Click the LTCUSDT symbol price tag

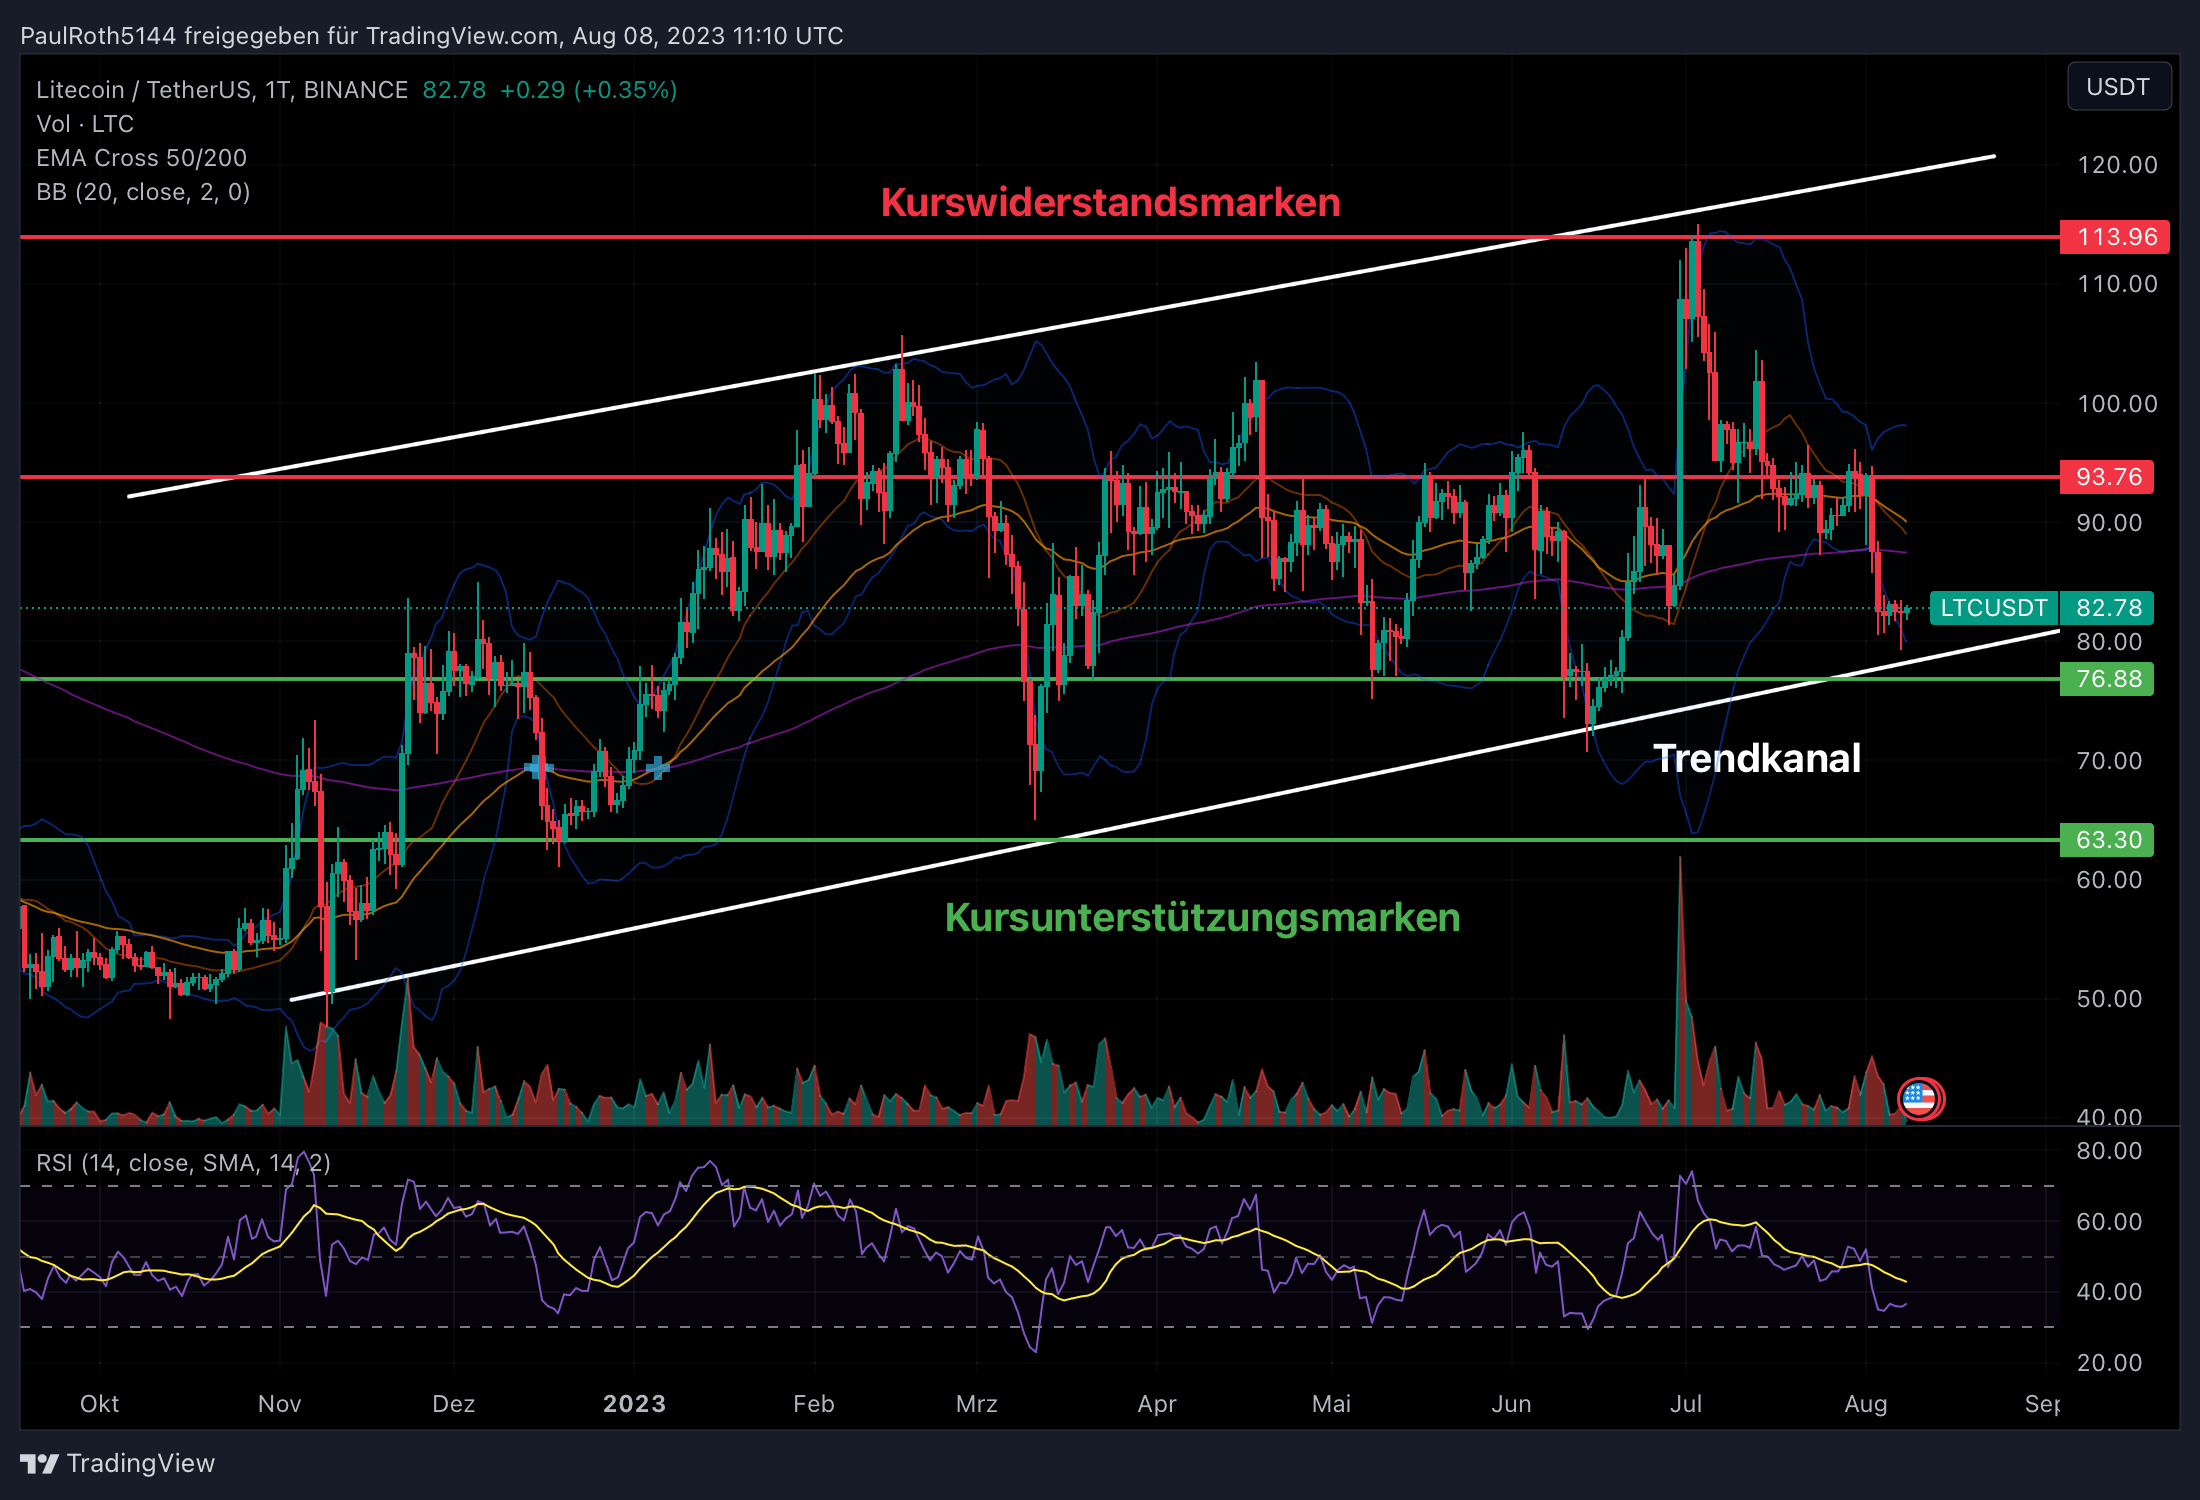[x=1993, y=608]
